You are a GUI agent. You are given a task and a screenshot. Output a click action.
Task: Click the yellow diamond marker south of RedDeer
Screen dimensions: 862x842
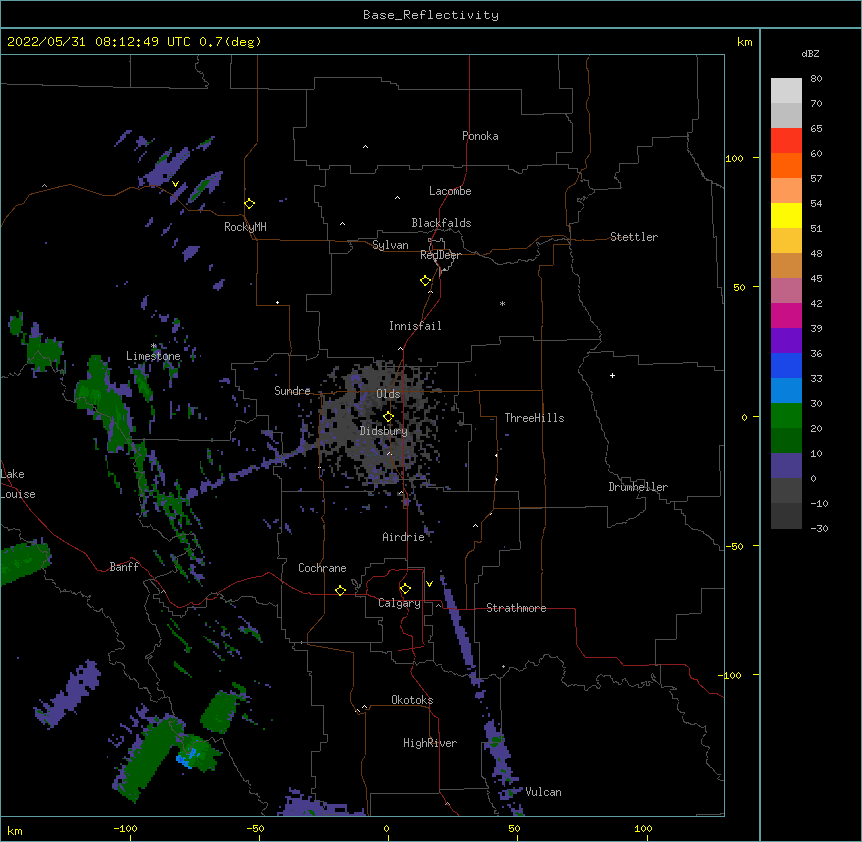point(426,281)
